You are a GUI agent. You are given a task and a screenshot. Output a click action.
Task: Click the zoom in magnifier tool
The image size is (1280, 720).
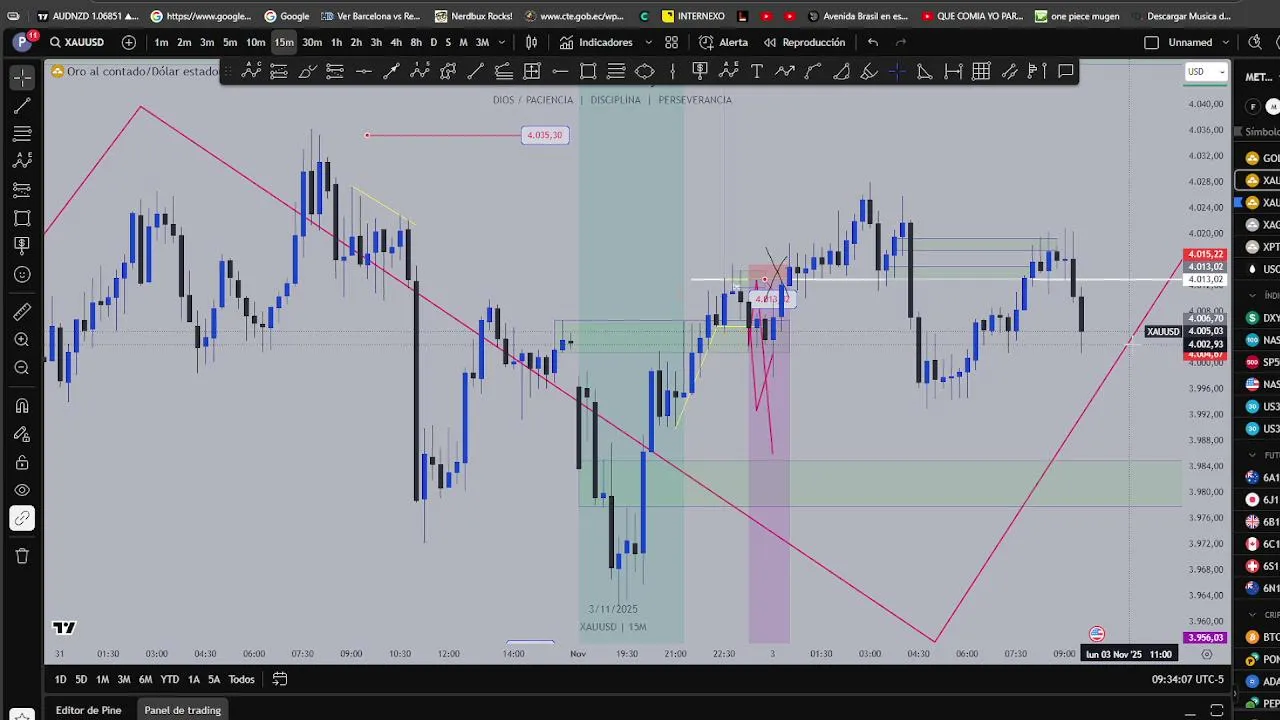[x=22, y=340]
